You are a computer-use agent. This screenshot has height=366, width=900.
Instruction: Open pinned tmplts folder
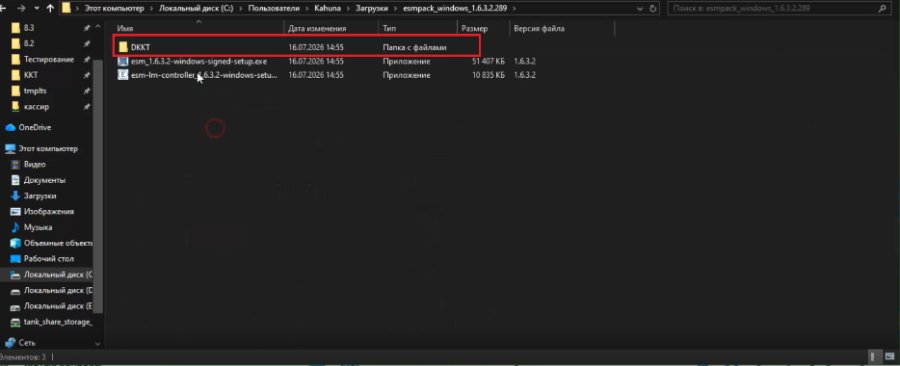pos(35,91)
